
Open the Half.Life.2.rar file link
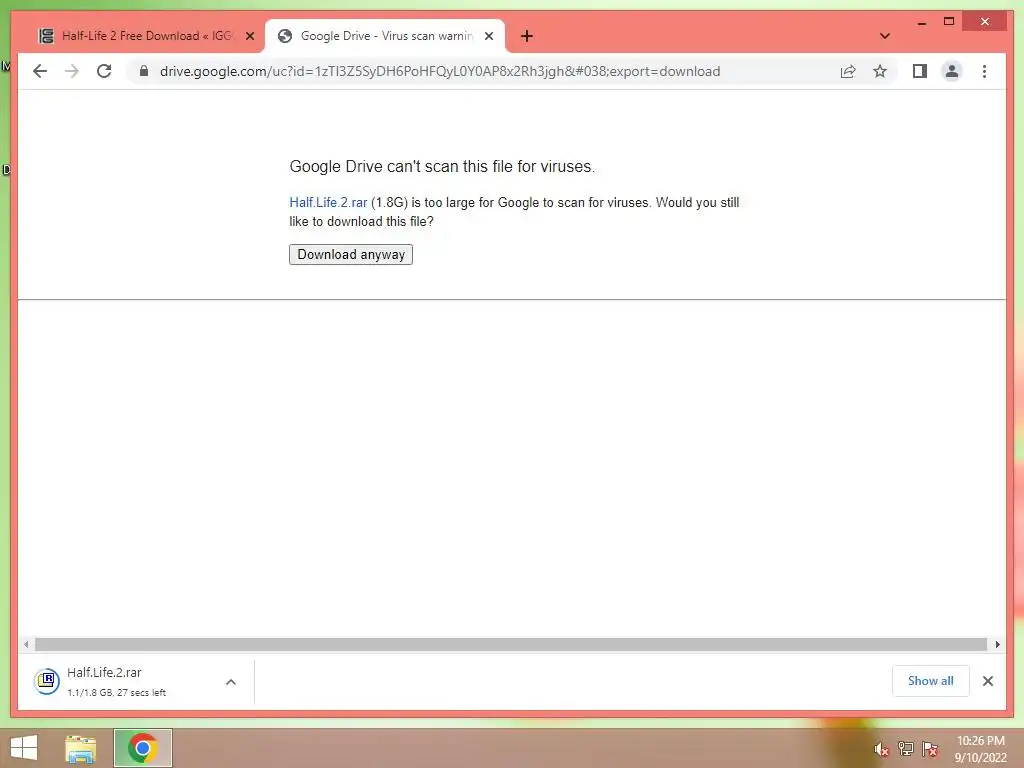point(328,202)
